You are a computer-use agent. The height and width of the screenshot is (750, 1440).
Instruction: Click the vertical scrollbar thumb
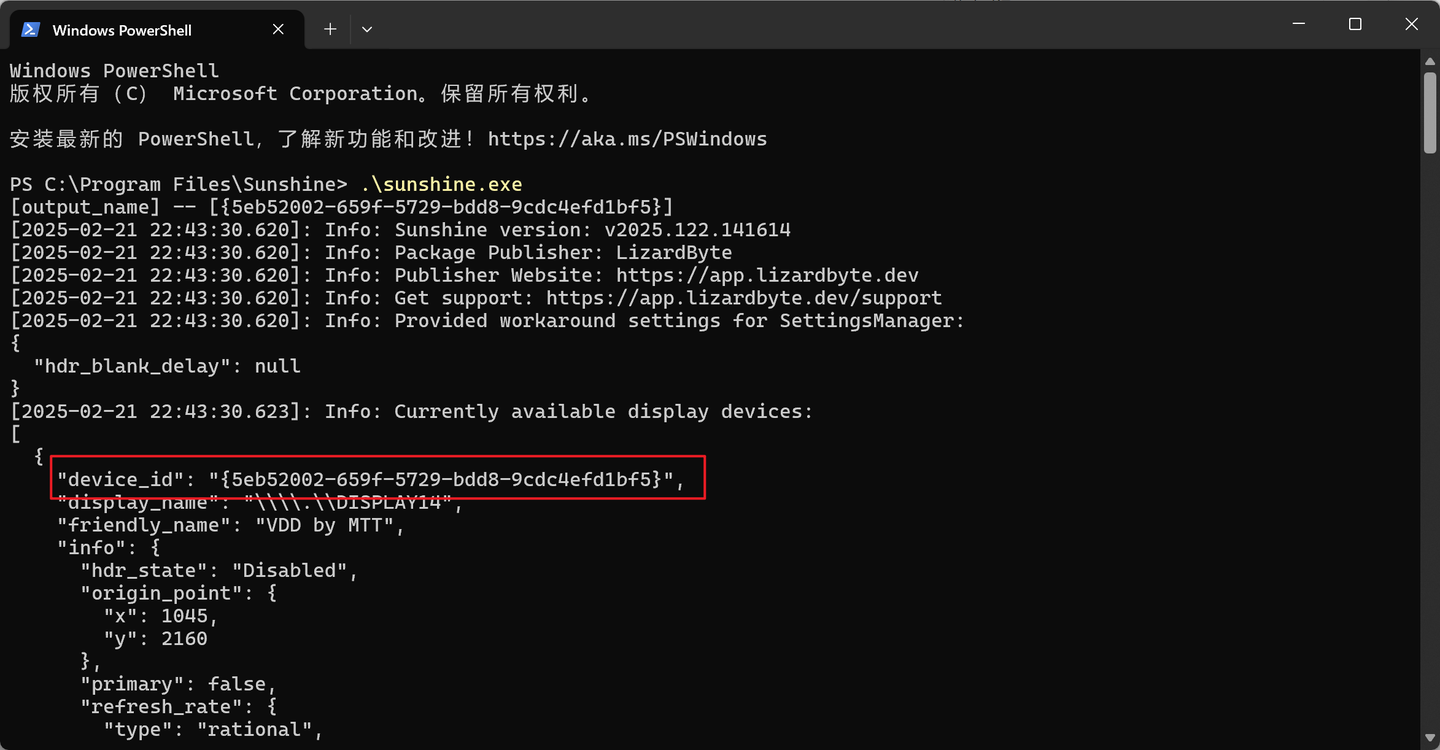click(x=1429, y=110)
